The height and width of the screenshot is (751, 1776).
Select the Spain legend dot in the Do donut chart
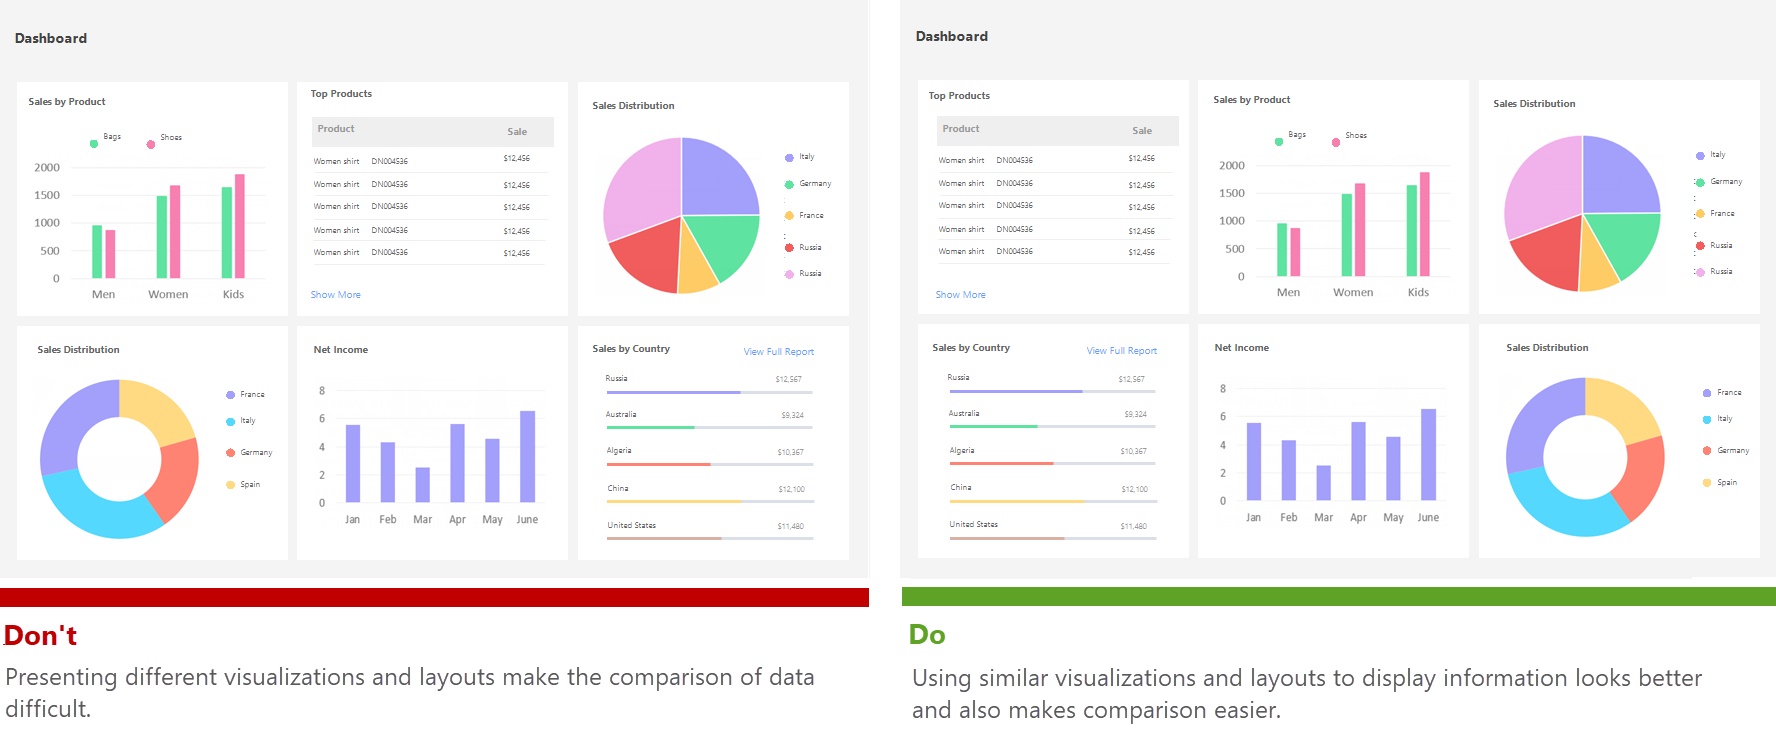[x=1707, y=483]
